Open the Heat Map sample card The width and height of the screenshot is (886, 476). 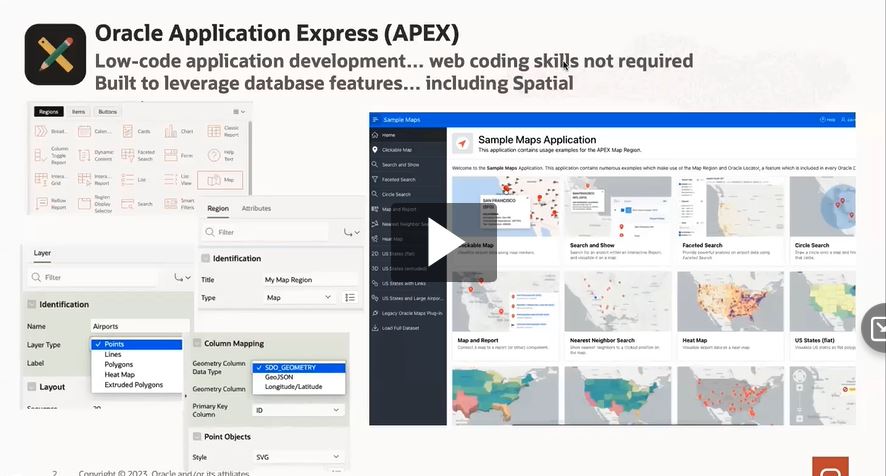(x=731, y=315)
